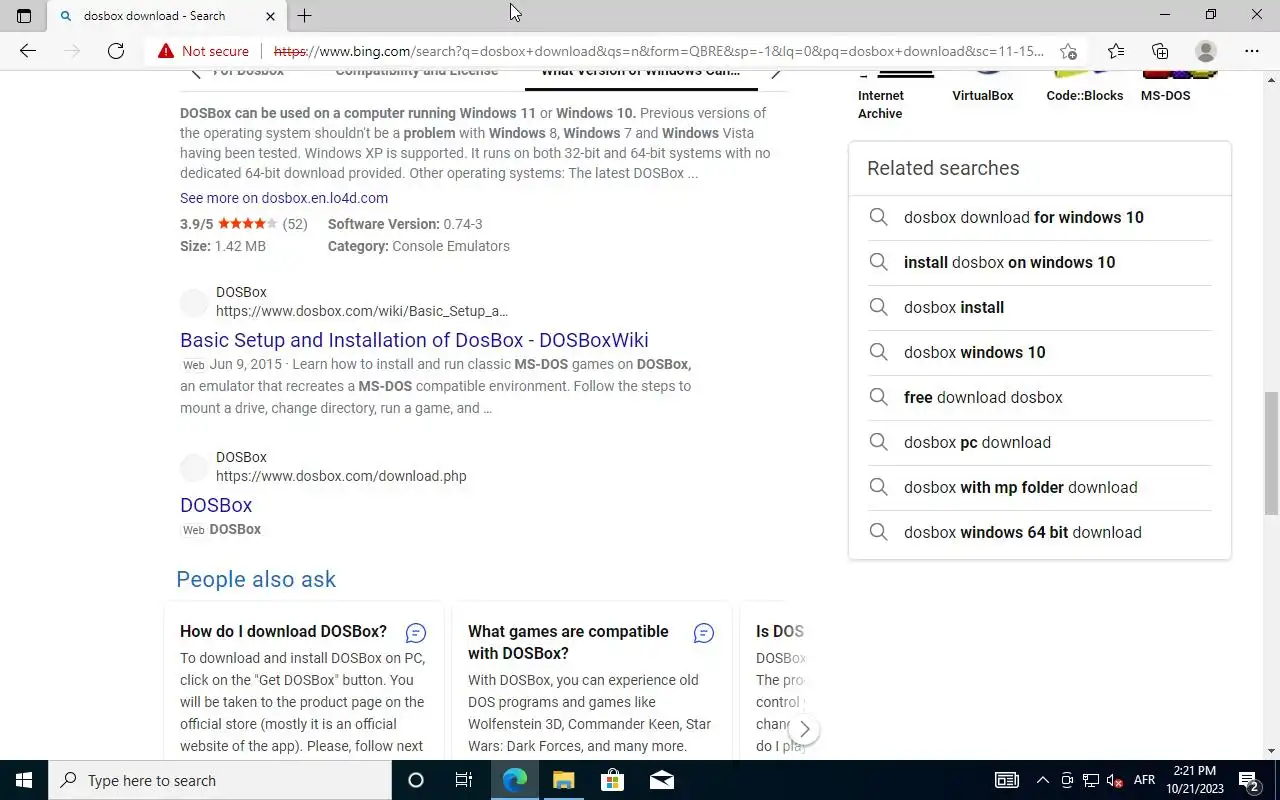Advance the People also ask carousel
The height and width of the screenshot is (800, 1280).
[804, 729]
